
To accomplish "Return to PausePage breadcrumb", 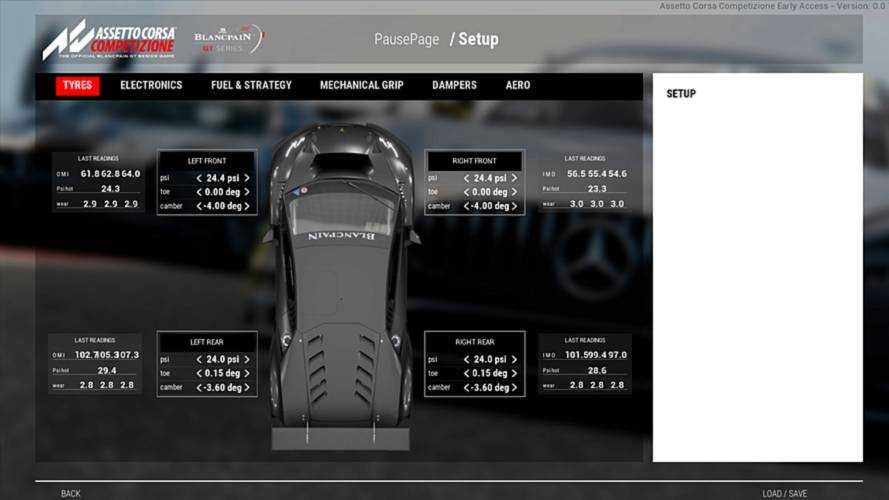I will [407, 40].
